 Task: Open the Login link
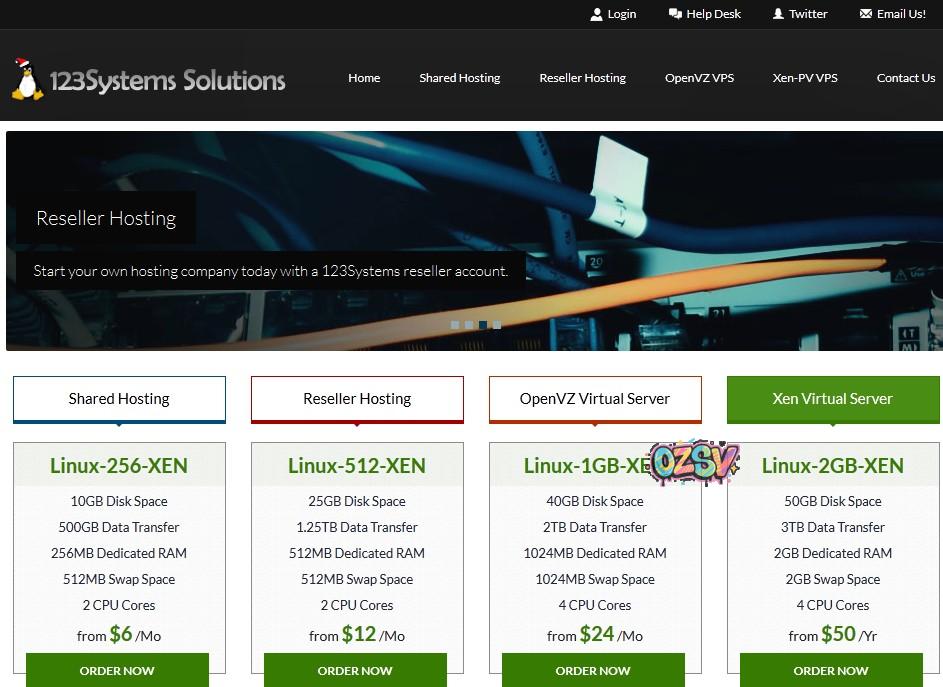click(x=622, y=14)
